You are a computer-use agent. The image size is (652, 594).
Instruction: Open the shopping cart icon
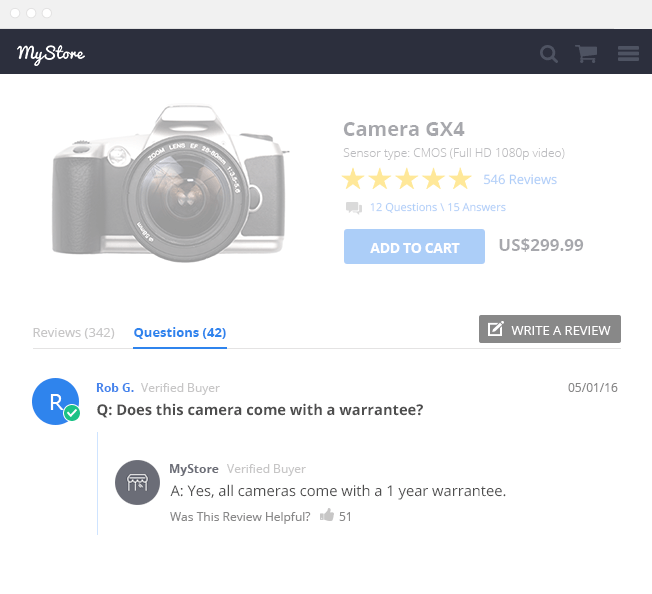pos(586,54)
